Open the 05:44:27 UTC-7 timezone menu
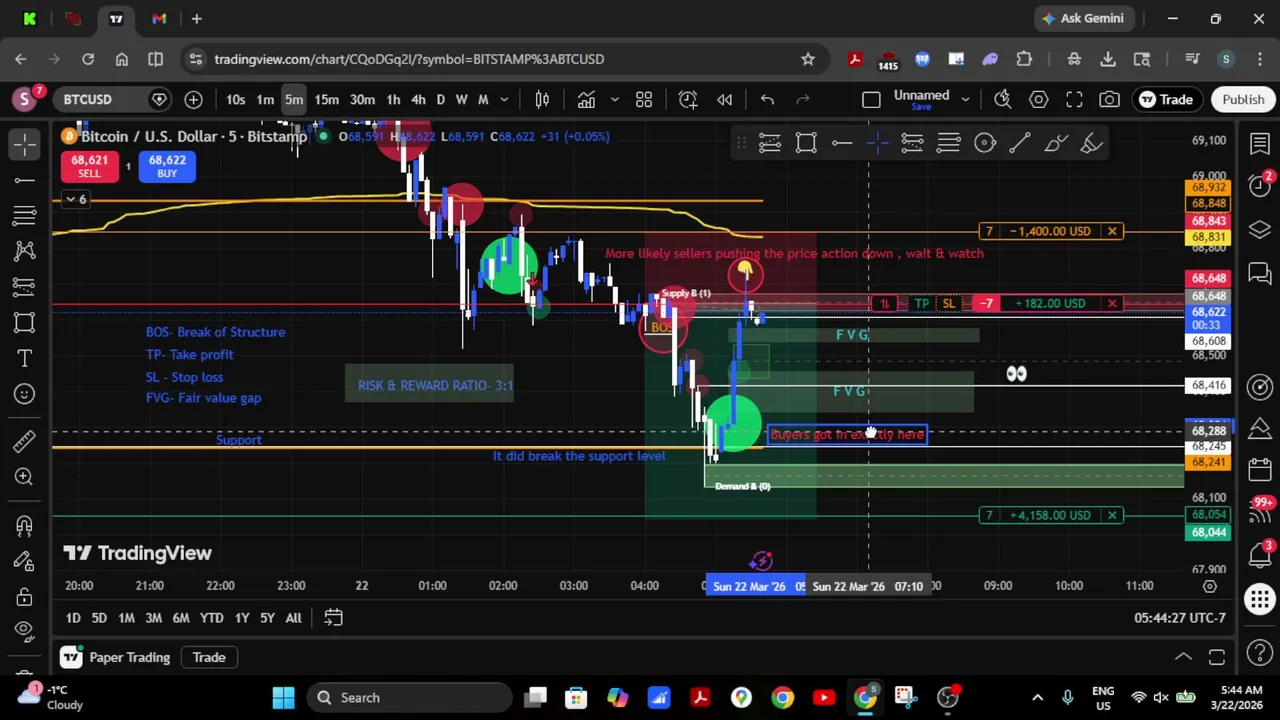1280x720 pixels. [1179, 618]
